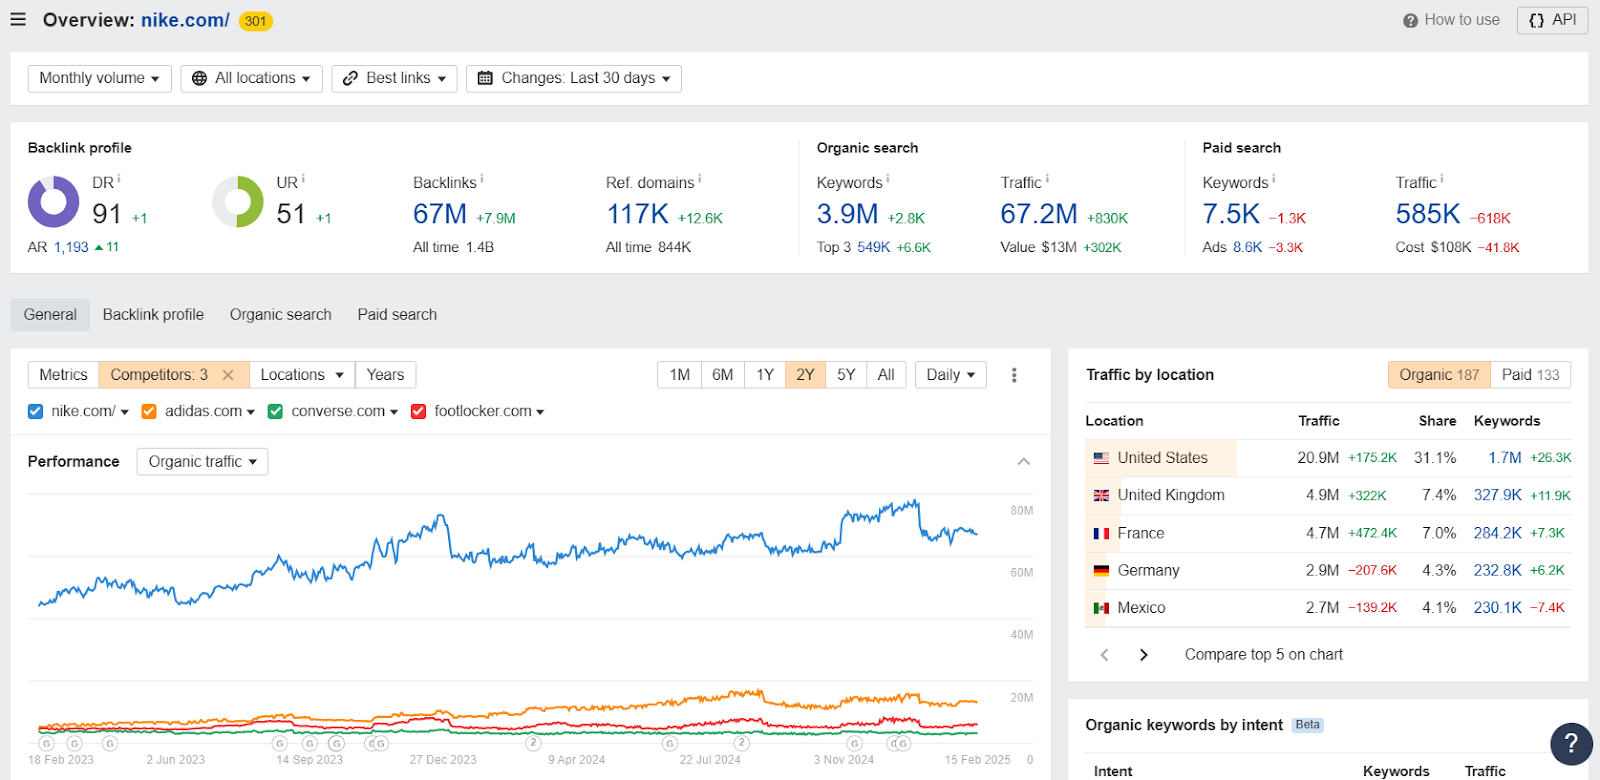This screenshot has width=1600, height=780.
Task: Open the help question mark bubble
Action: click(1571, 743)
